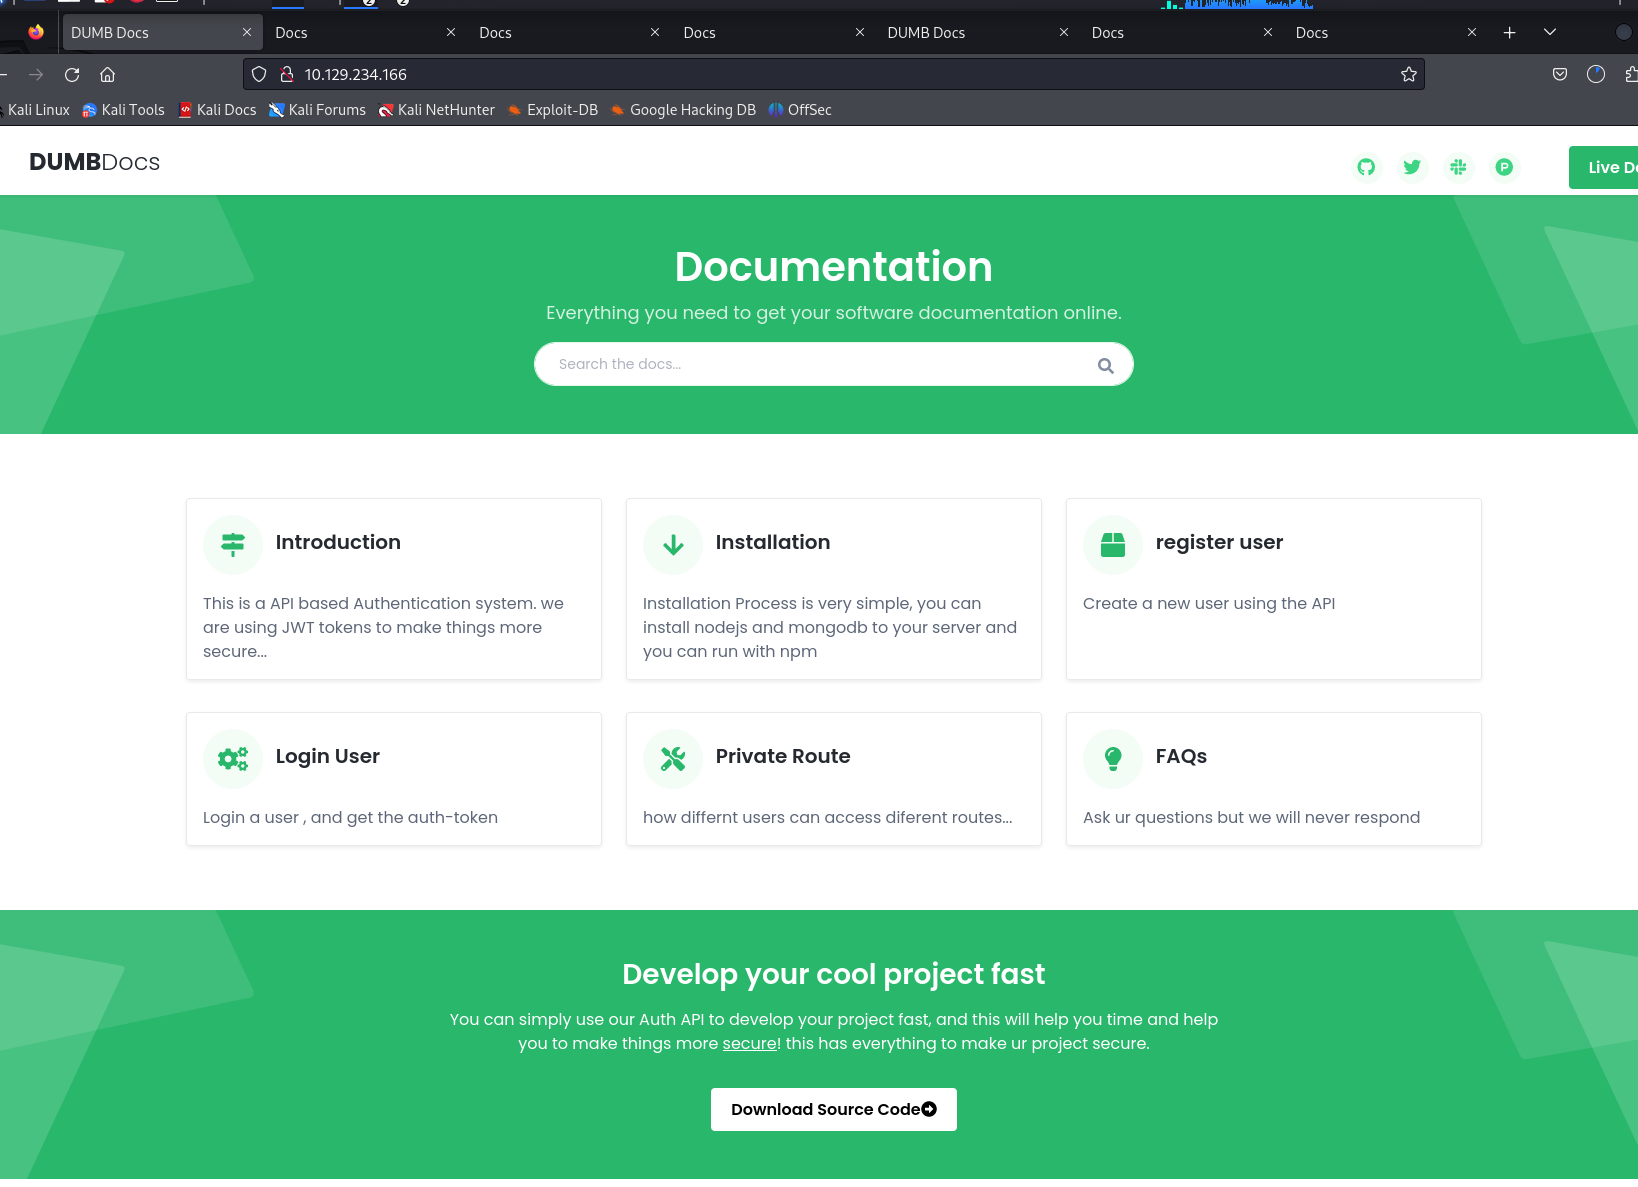
Task: Expand the list all tabs chevron
Action: [x=1550, y=33]
